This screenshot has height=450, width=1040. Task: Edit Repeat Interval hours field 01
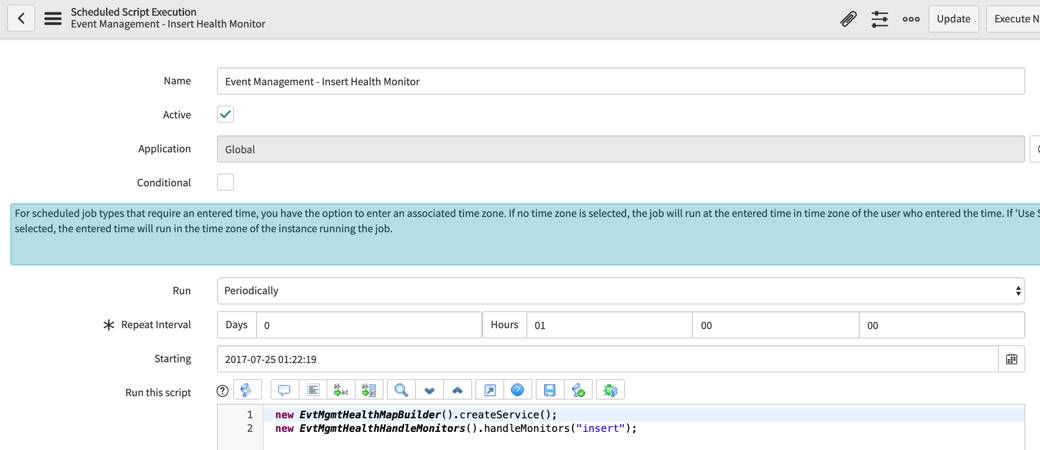click(609, 325)
